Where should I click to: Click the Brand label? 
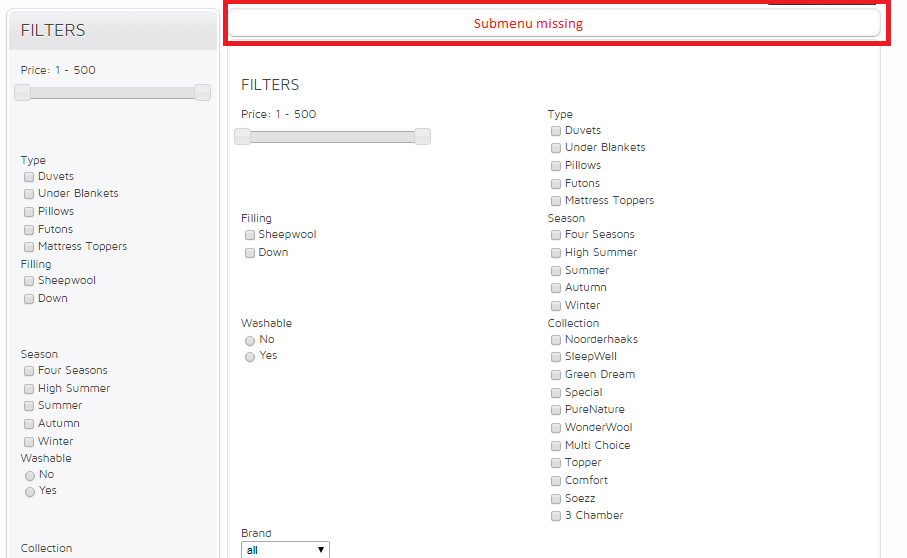coord(256,533)
